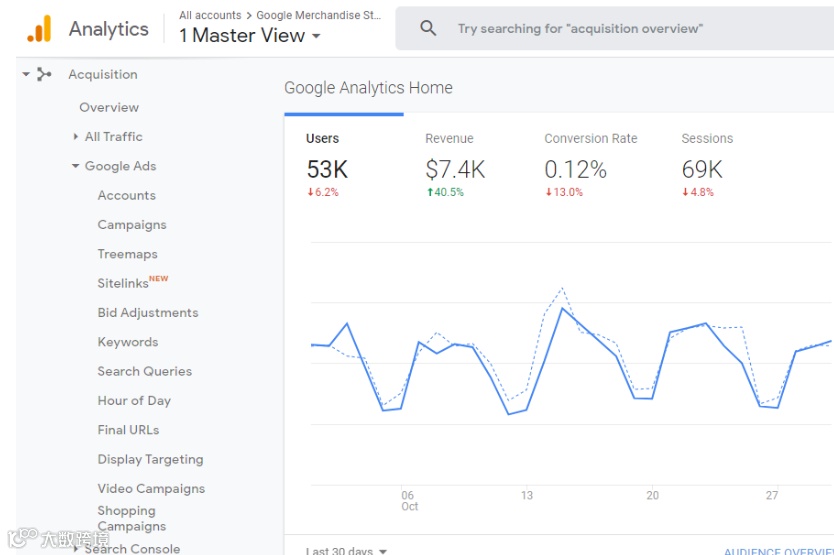
Task: Click the Google Analytics Home heading
Action: point(368,87)
